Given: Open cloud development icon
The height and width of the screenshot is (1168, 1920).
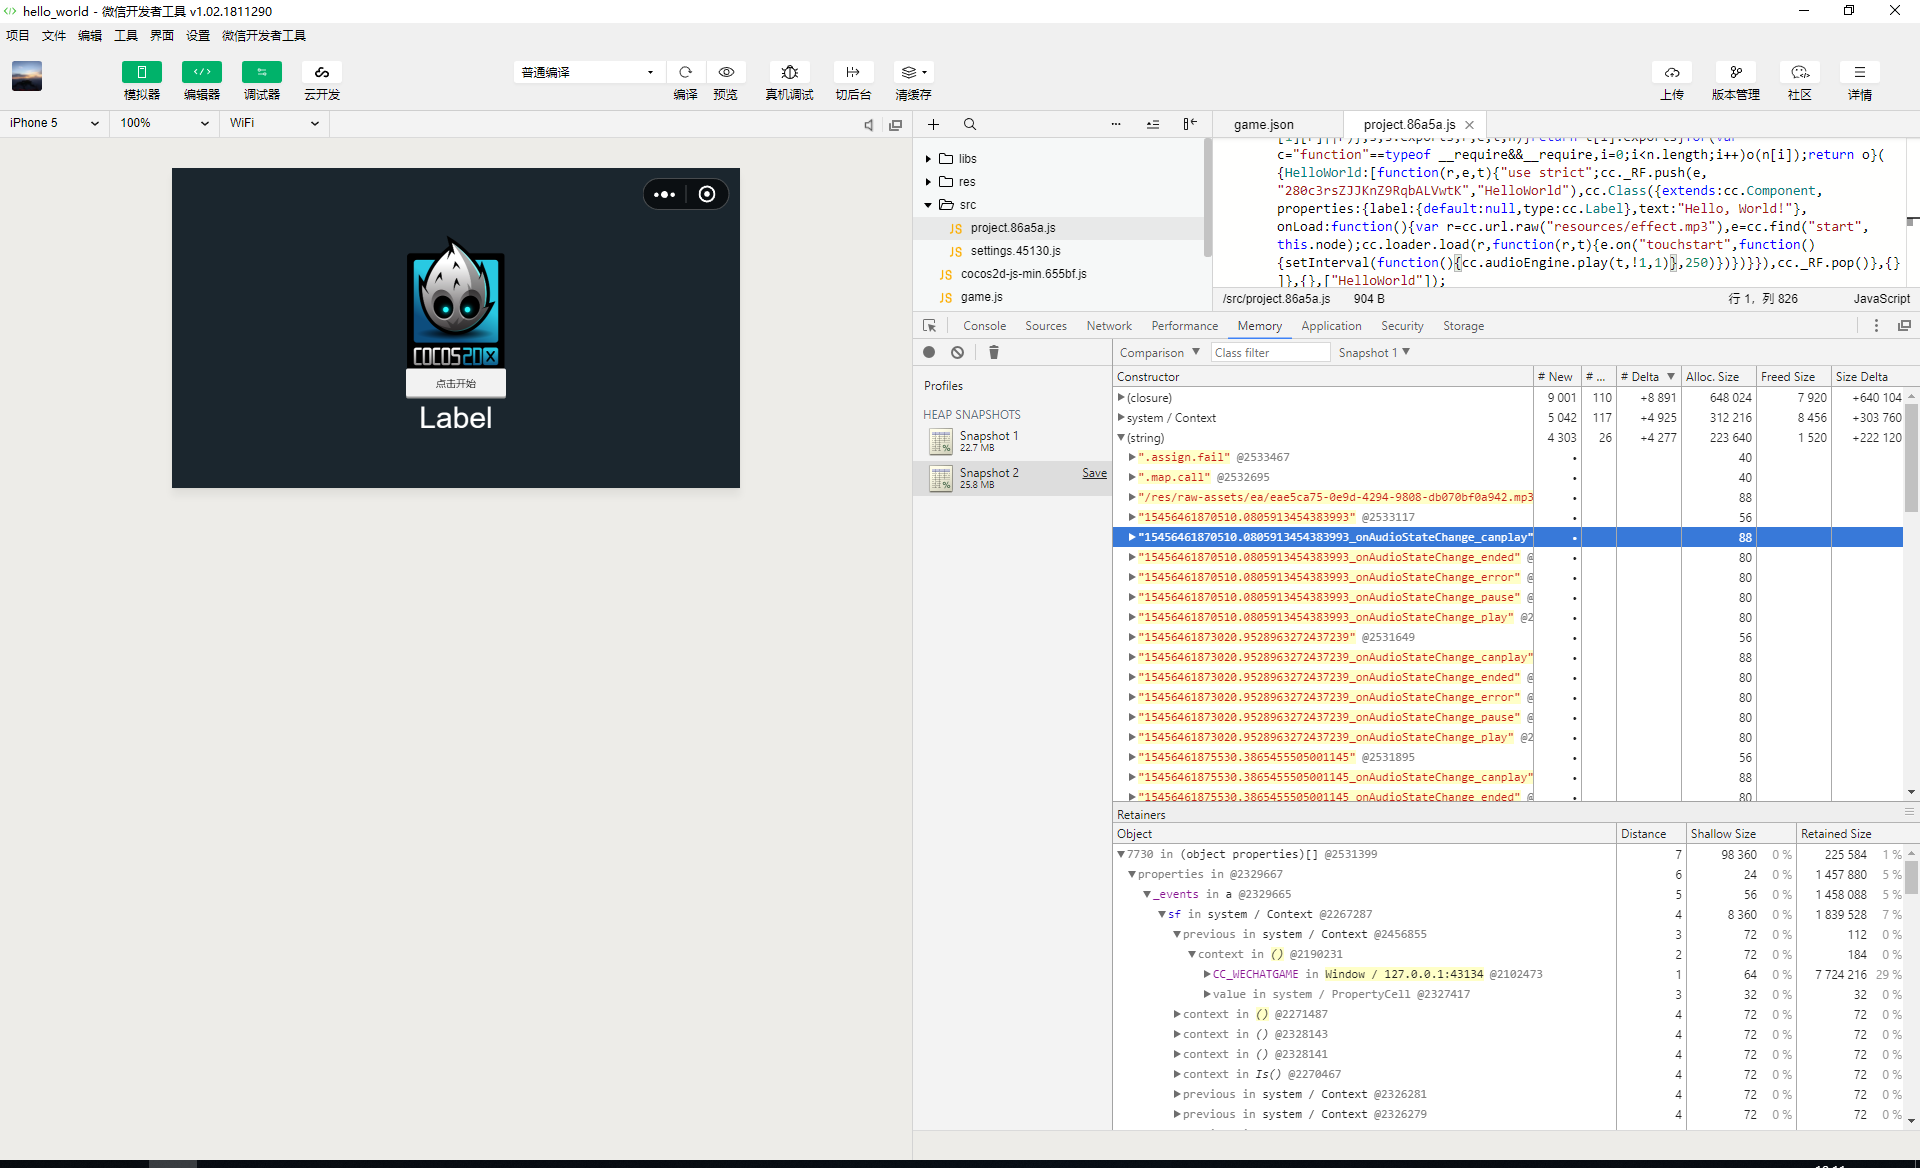Looking at the screenshot, I should pos(321,72).
